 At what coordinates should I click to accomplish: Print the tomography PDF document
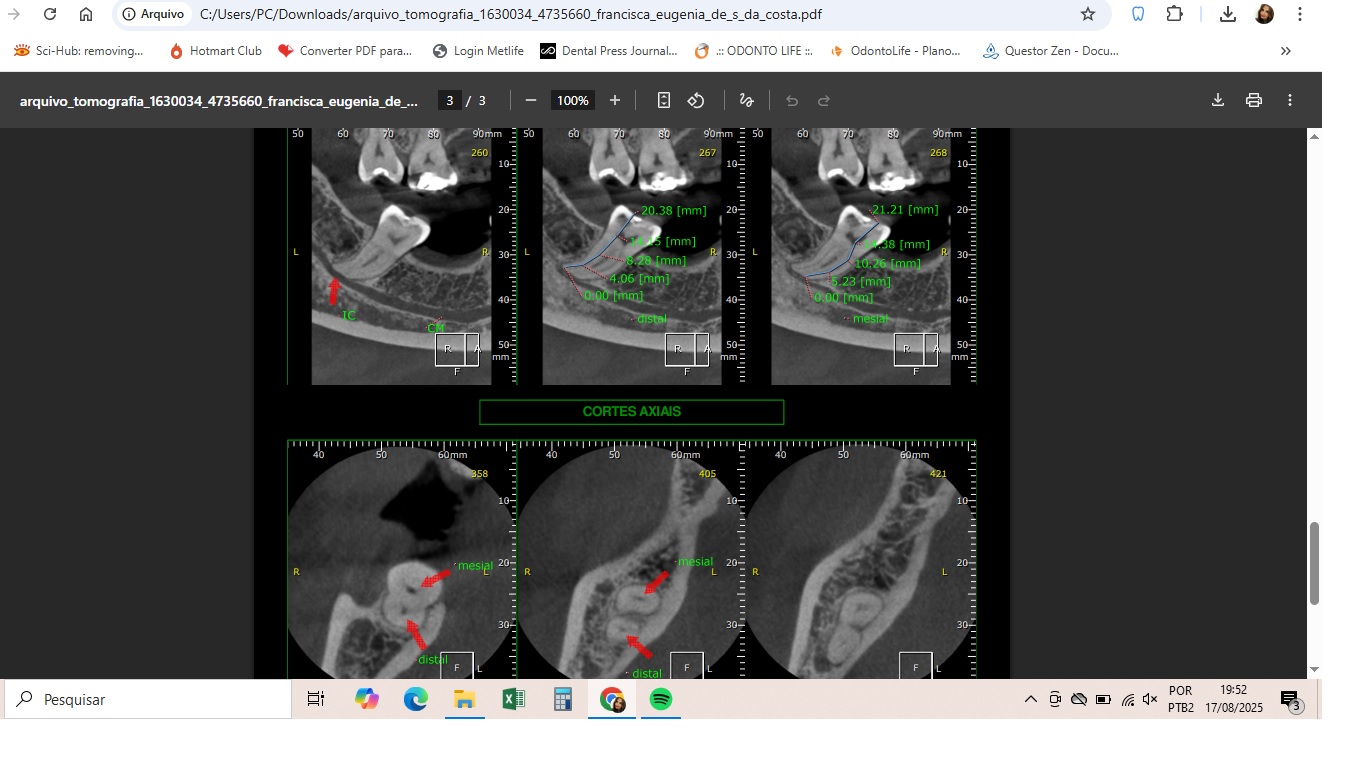[x=1254, y=100]
